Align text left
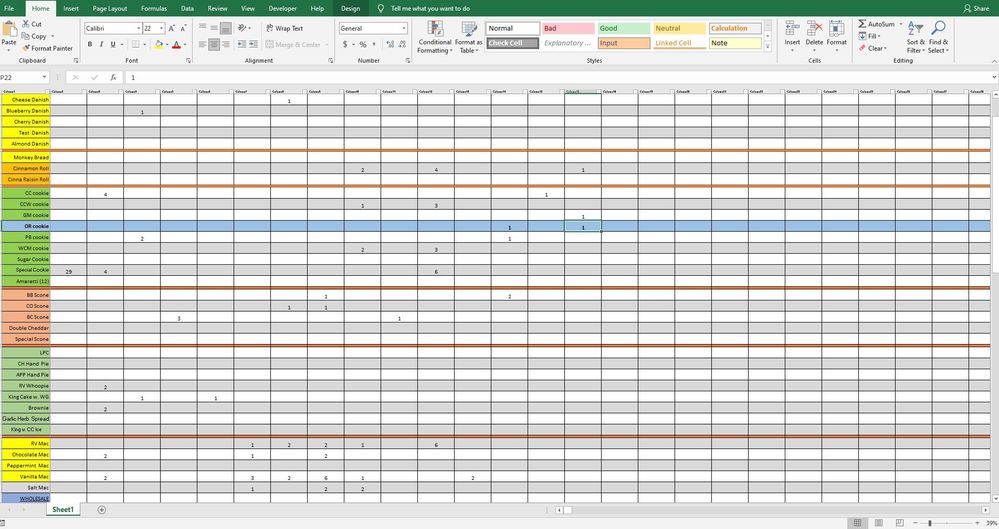This screenshot has height=529, width=999. click(x=203, y=44)
